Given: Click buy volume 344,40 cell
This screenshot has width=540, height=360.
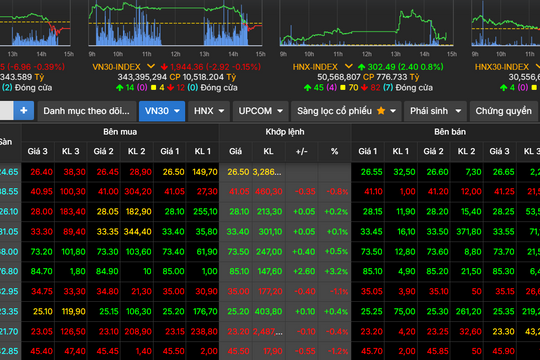Looking at the screenshot, I should 137,232.
